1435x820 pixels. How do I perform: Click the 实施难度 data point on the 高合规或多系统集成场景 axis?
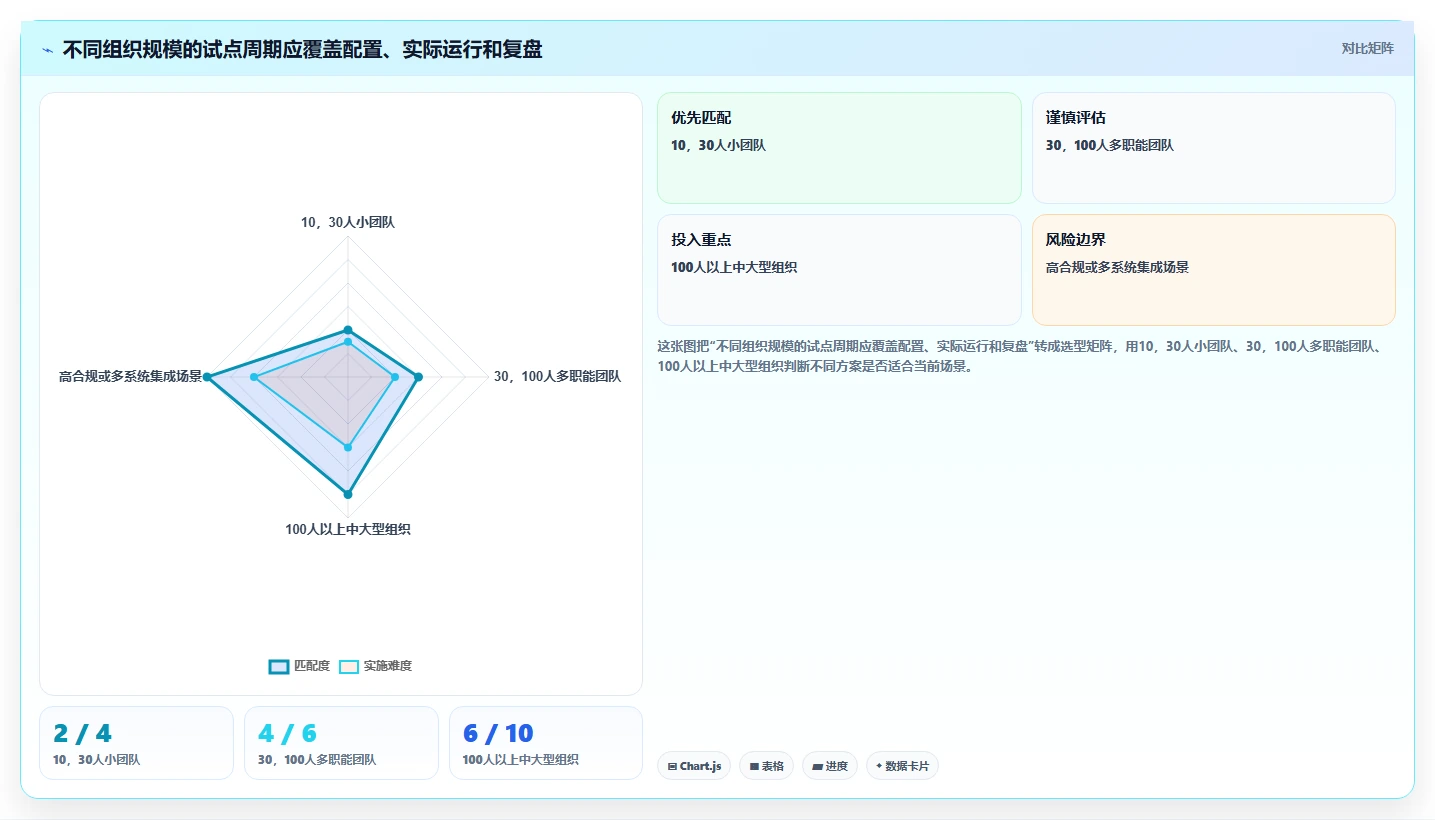[x=254, y=377]
